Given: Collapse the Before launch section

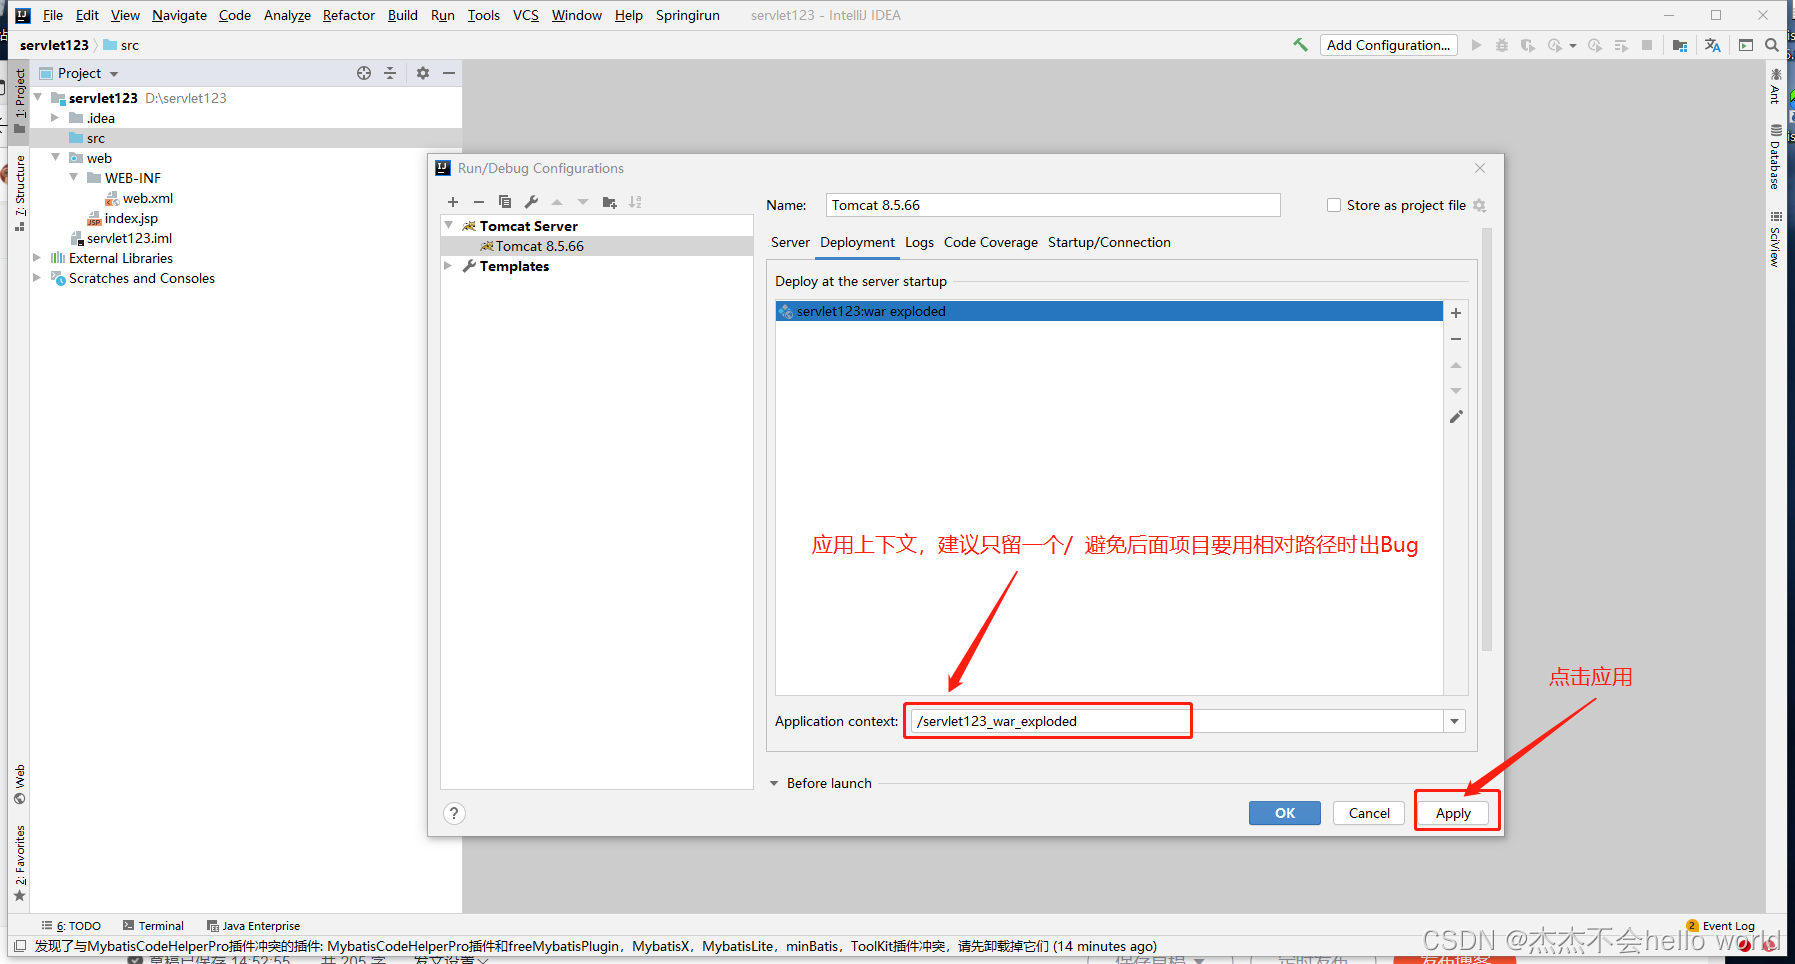Looking at the screenshot, I should [x=774, y=783].
